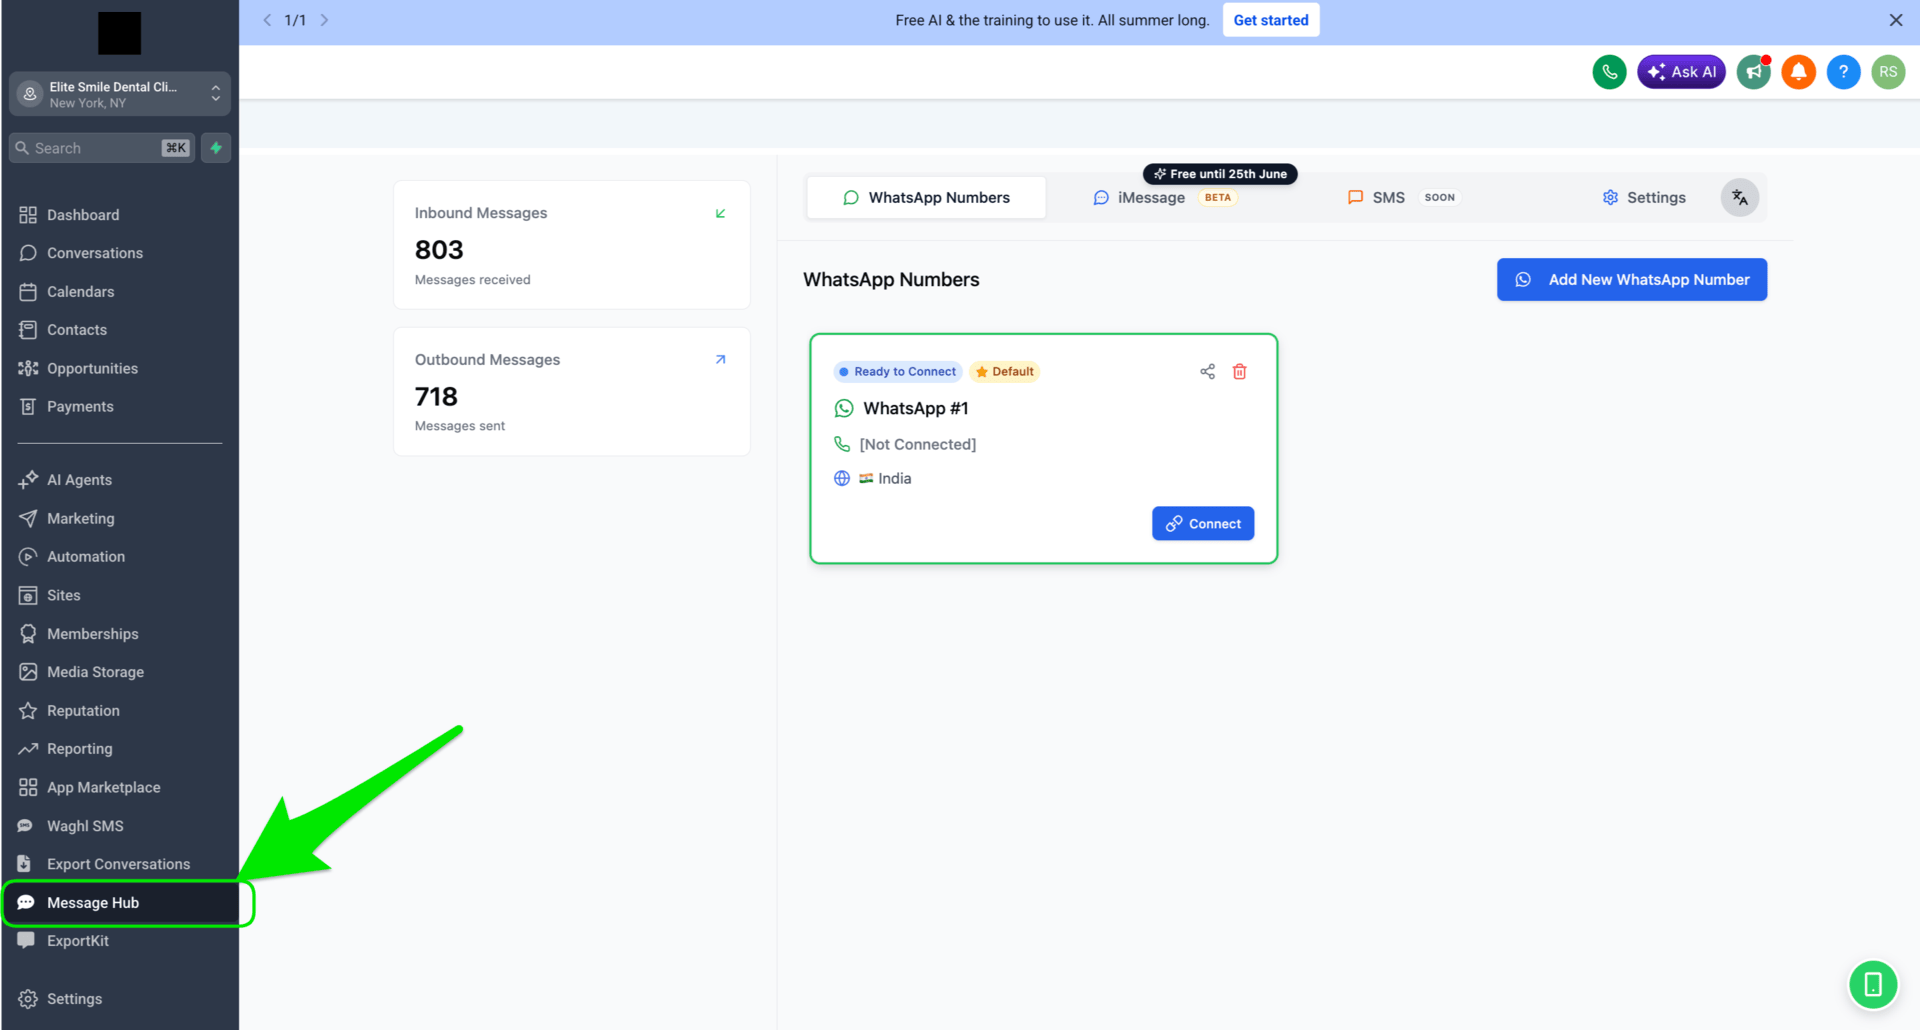The height and width of the screenshot is (1031, 1920).
Task: Click the green phone dialer icon
Action: (x=1609, y=72)
